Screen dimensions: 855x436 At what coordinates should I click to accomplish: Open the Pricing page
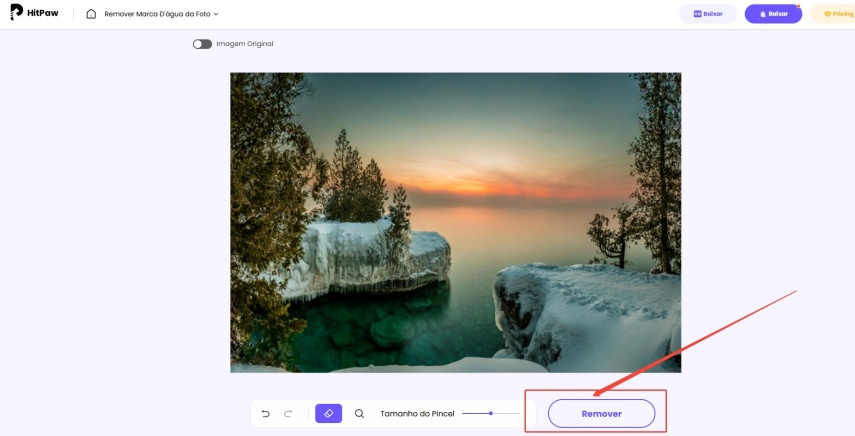click(833, 14)
